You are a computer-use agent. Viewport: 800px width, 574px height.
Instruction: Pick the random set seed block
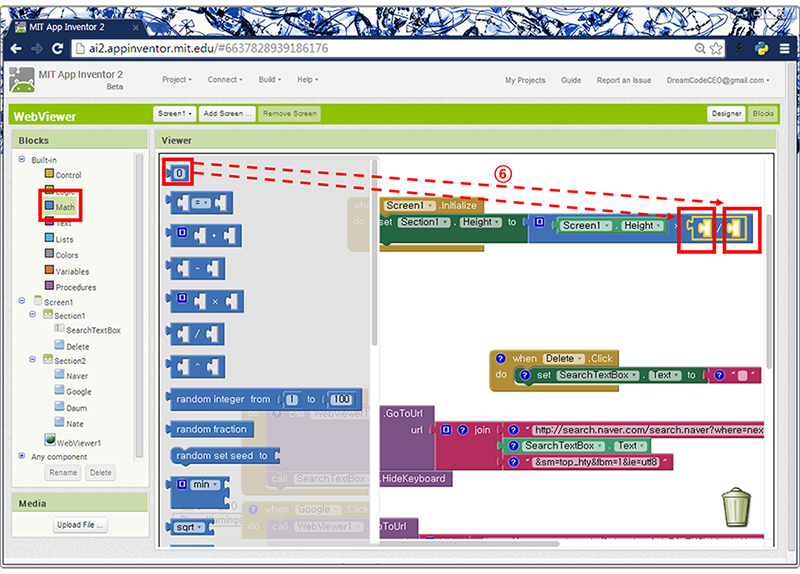pos(225,456)
